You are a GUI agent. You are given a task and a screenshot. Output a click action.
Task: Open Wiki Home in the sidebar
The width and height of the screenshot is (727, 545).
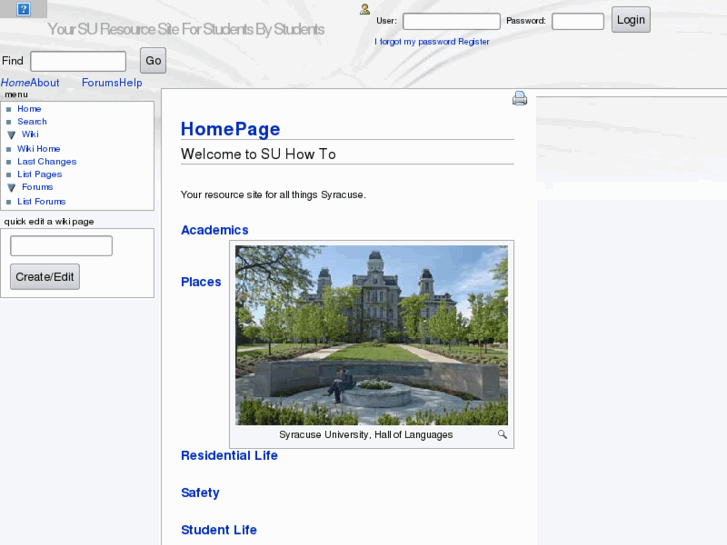point(38,149)
